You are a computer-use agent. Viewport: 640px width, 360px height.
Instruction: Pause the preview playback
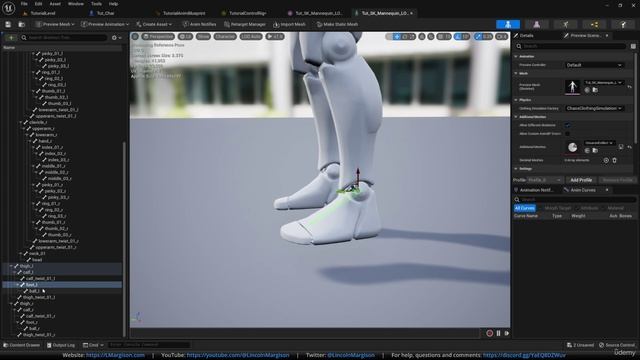click(x=498, y=333)
